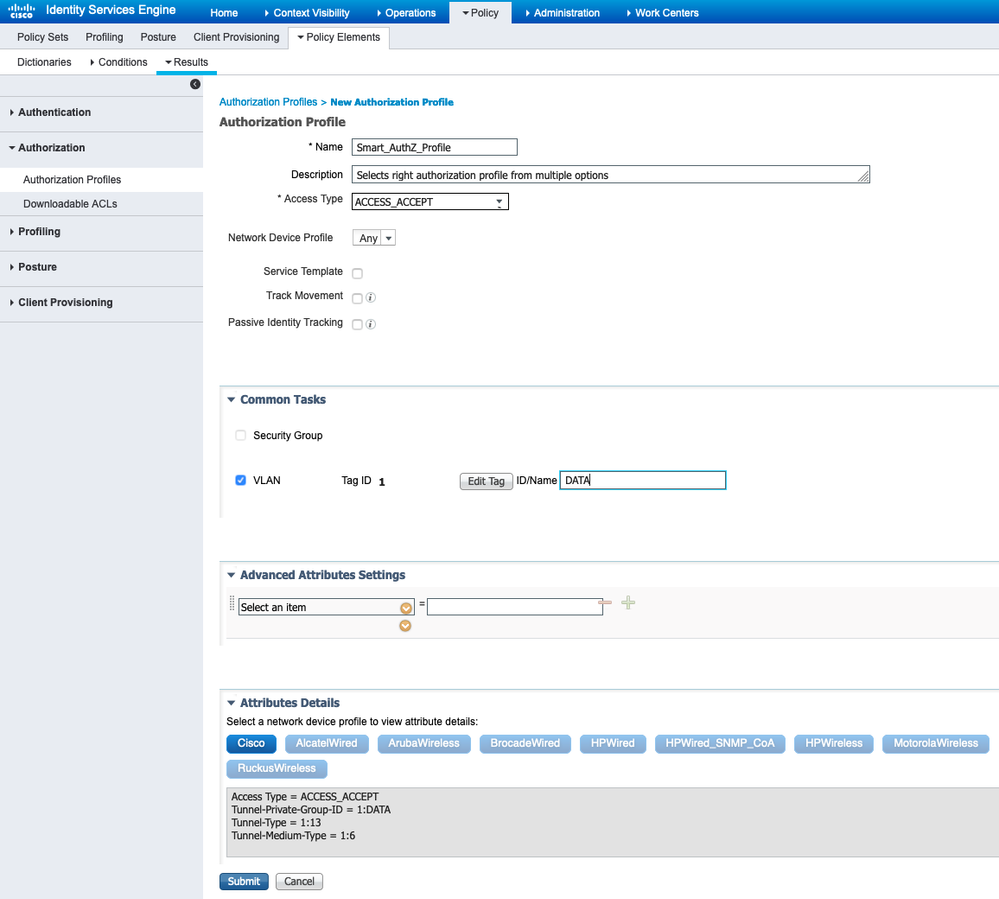
Task: Click the minus remove attribute icon
Action: tap(605, 602)
